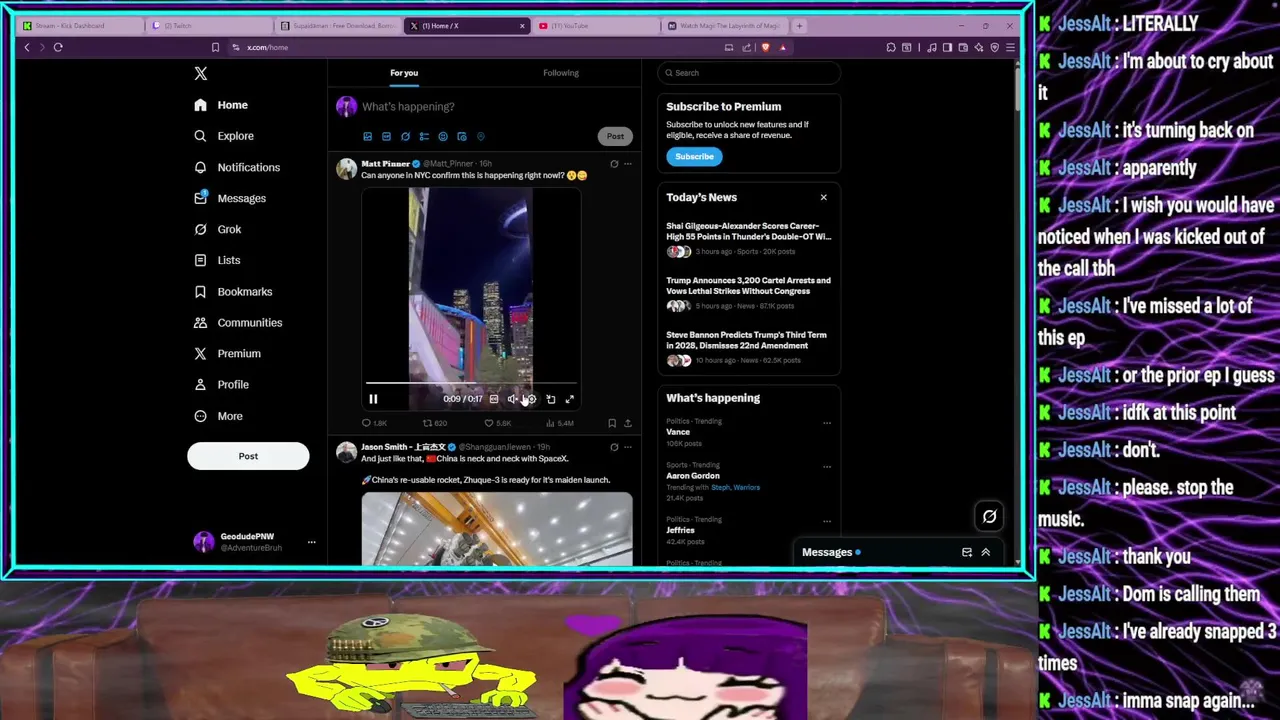
Task: Switch to the Following tab
Action: pyautogui.click(x=561, y=72)
